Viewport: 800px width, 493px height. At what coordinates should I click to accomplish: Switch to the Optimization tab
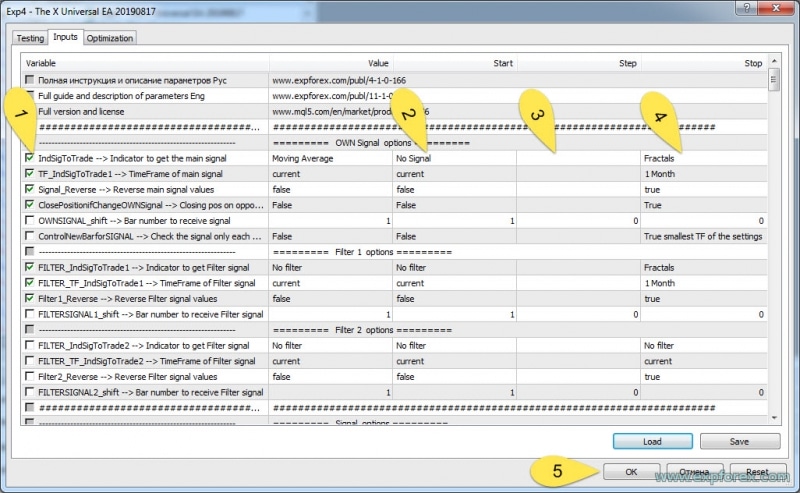point(109,38)
